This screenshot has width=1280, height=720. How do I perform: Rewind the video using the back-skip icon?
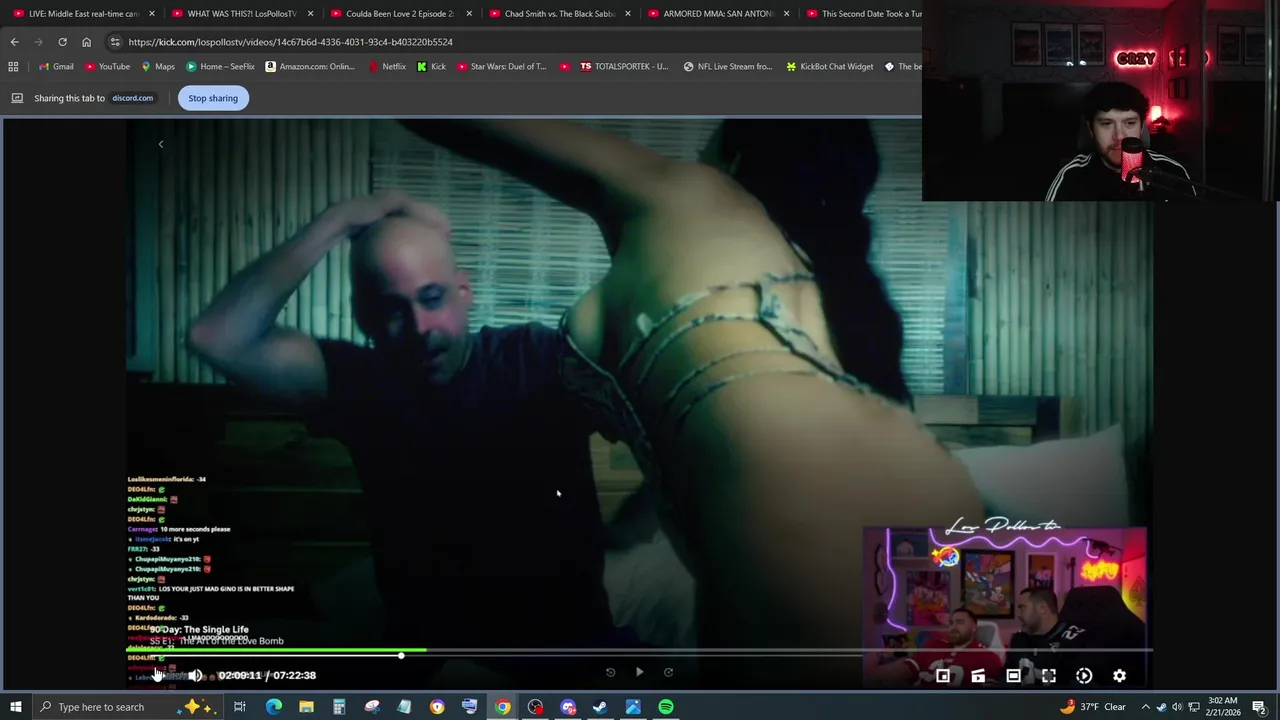610,672
